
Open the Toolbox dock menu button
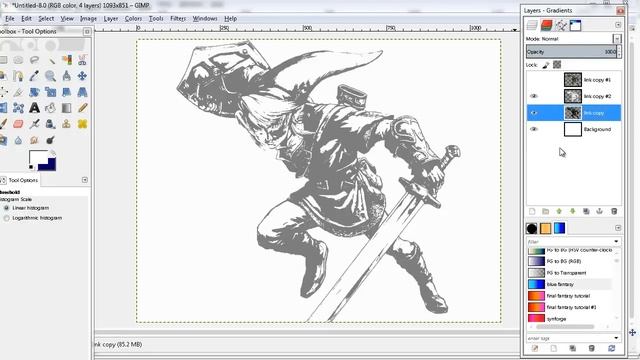pos(87,31)
